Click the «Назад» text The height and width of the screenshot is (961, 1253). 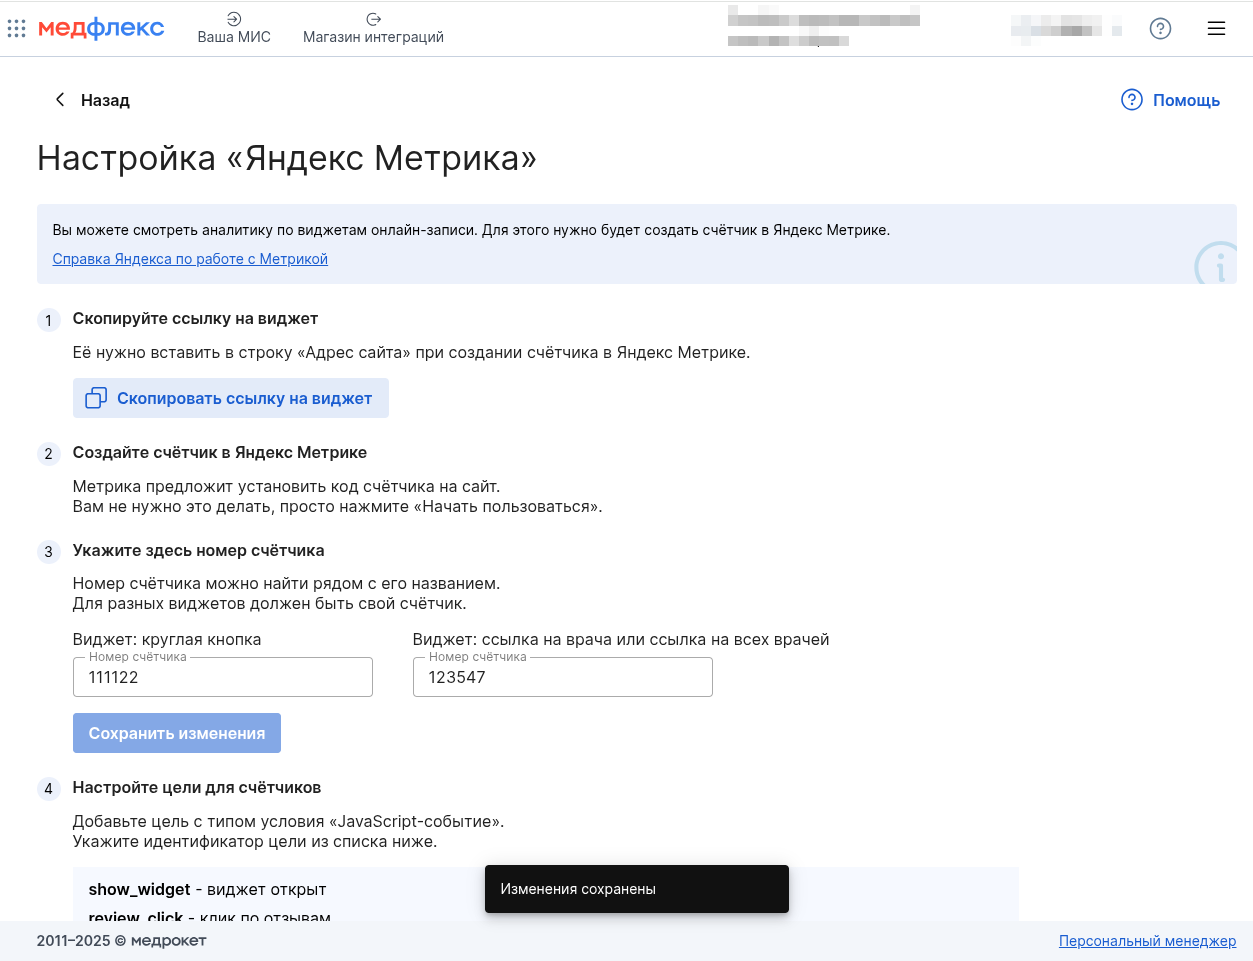tap(105, 100)
